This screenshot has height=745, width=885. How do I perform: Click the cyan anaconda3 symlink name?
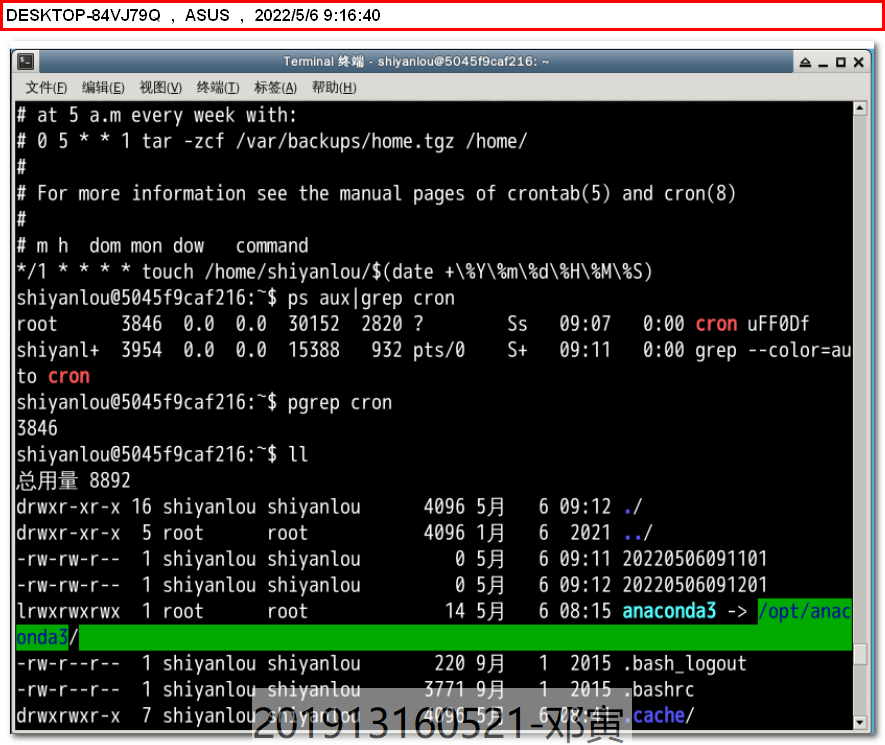[x=669, y=611]
